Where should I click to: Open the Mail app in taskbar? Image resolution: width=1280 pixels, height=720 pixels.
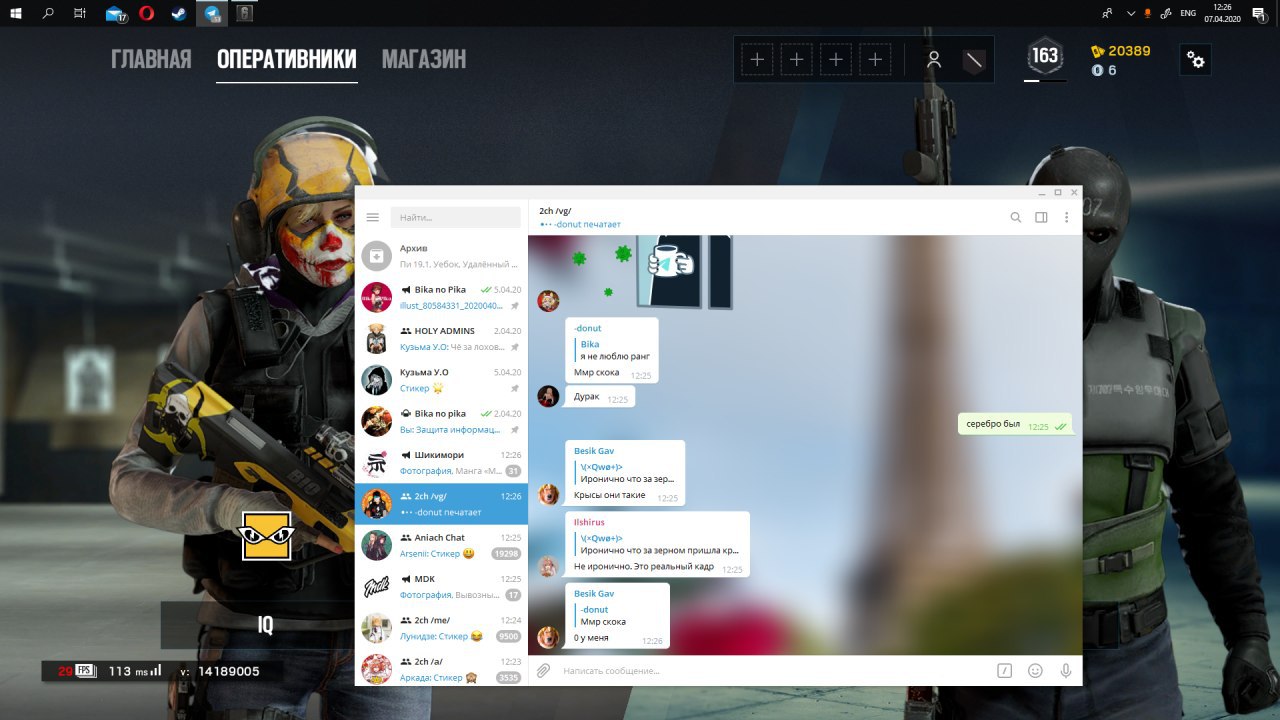(116, 13)
